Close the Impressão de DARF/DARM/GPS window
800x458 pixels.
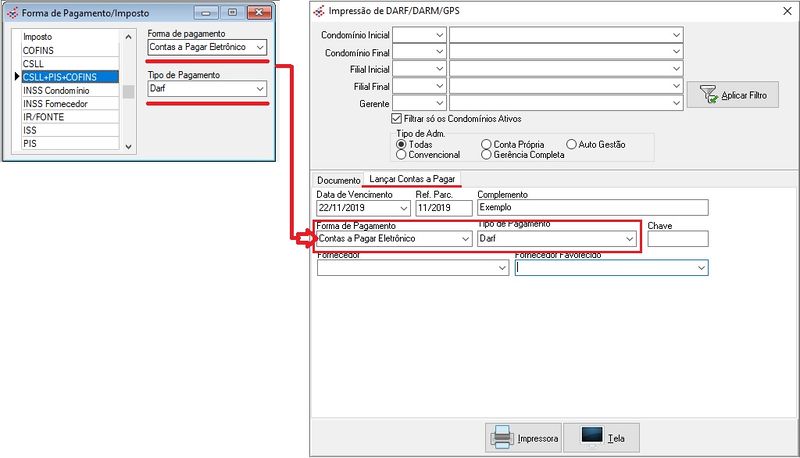click(781, 12)
